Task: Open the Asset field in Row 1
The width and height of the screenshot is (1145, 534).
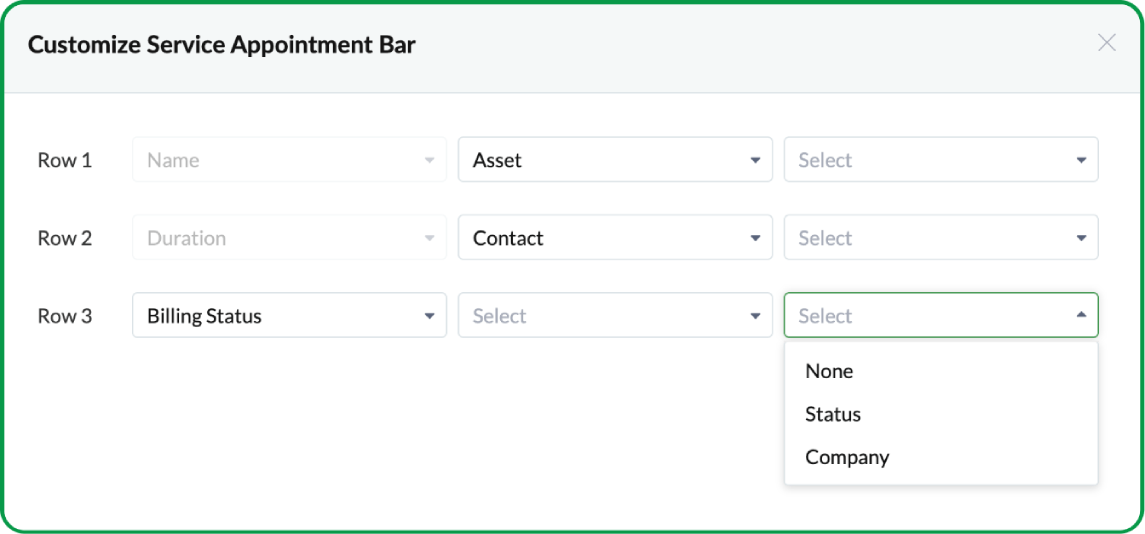Action: (x=600, y=160)
